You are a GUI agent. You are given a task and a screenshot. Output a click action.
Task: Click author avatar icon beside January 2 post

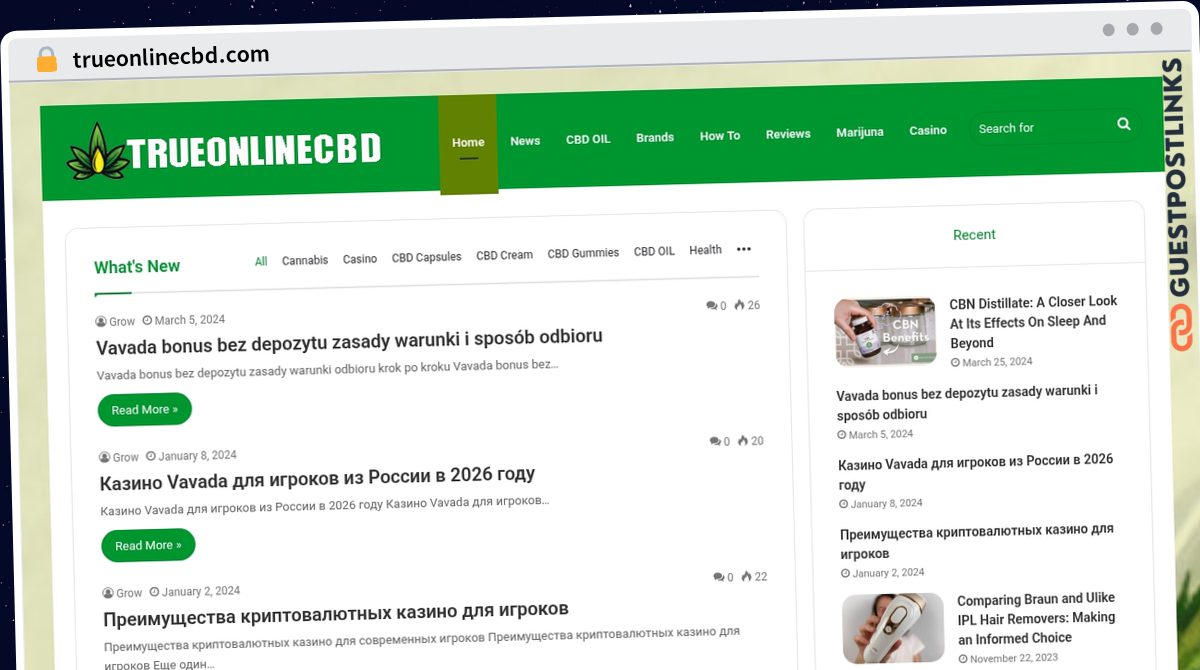[109, 593]
